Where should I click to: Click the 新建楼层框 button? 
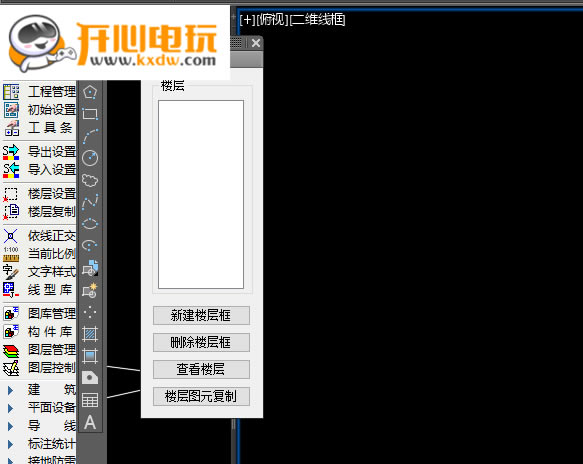[x=201, y=315]
